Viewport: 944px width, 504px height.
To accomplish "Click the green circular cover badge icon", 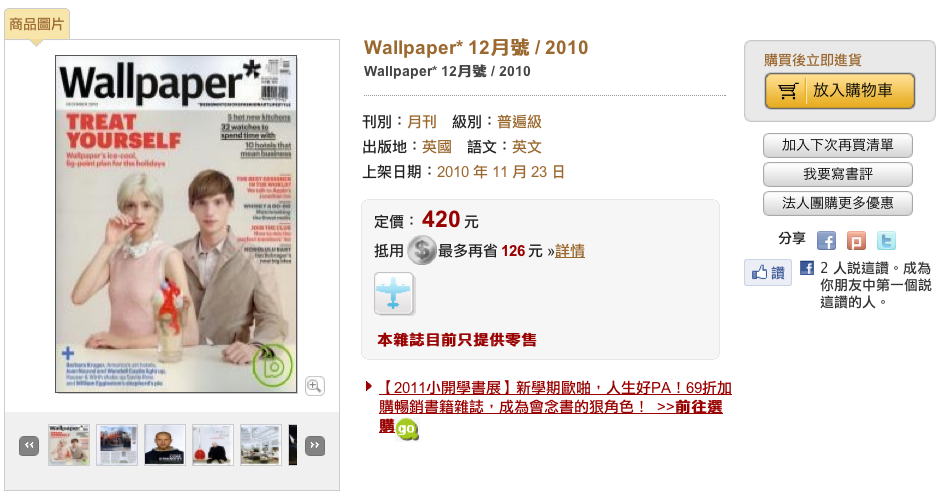I will tap(272, 365).
